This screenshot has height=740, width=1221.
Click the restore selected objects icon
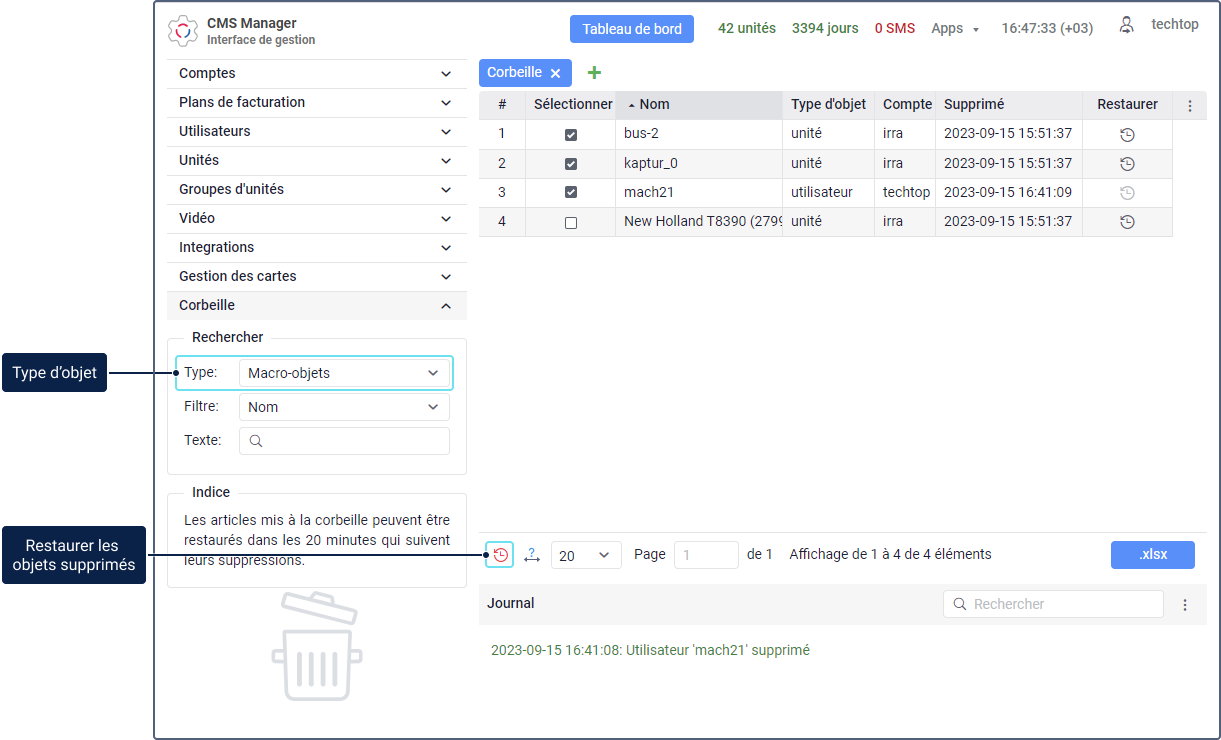coord(500,555)
